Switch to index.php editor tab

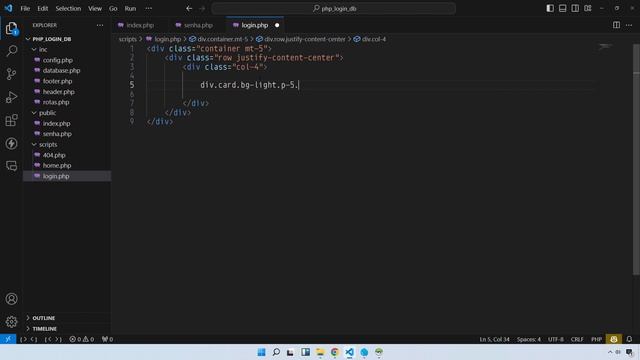140,25
